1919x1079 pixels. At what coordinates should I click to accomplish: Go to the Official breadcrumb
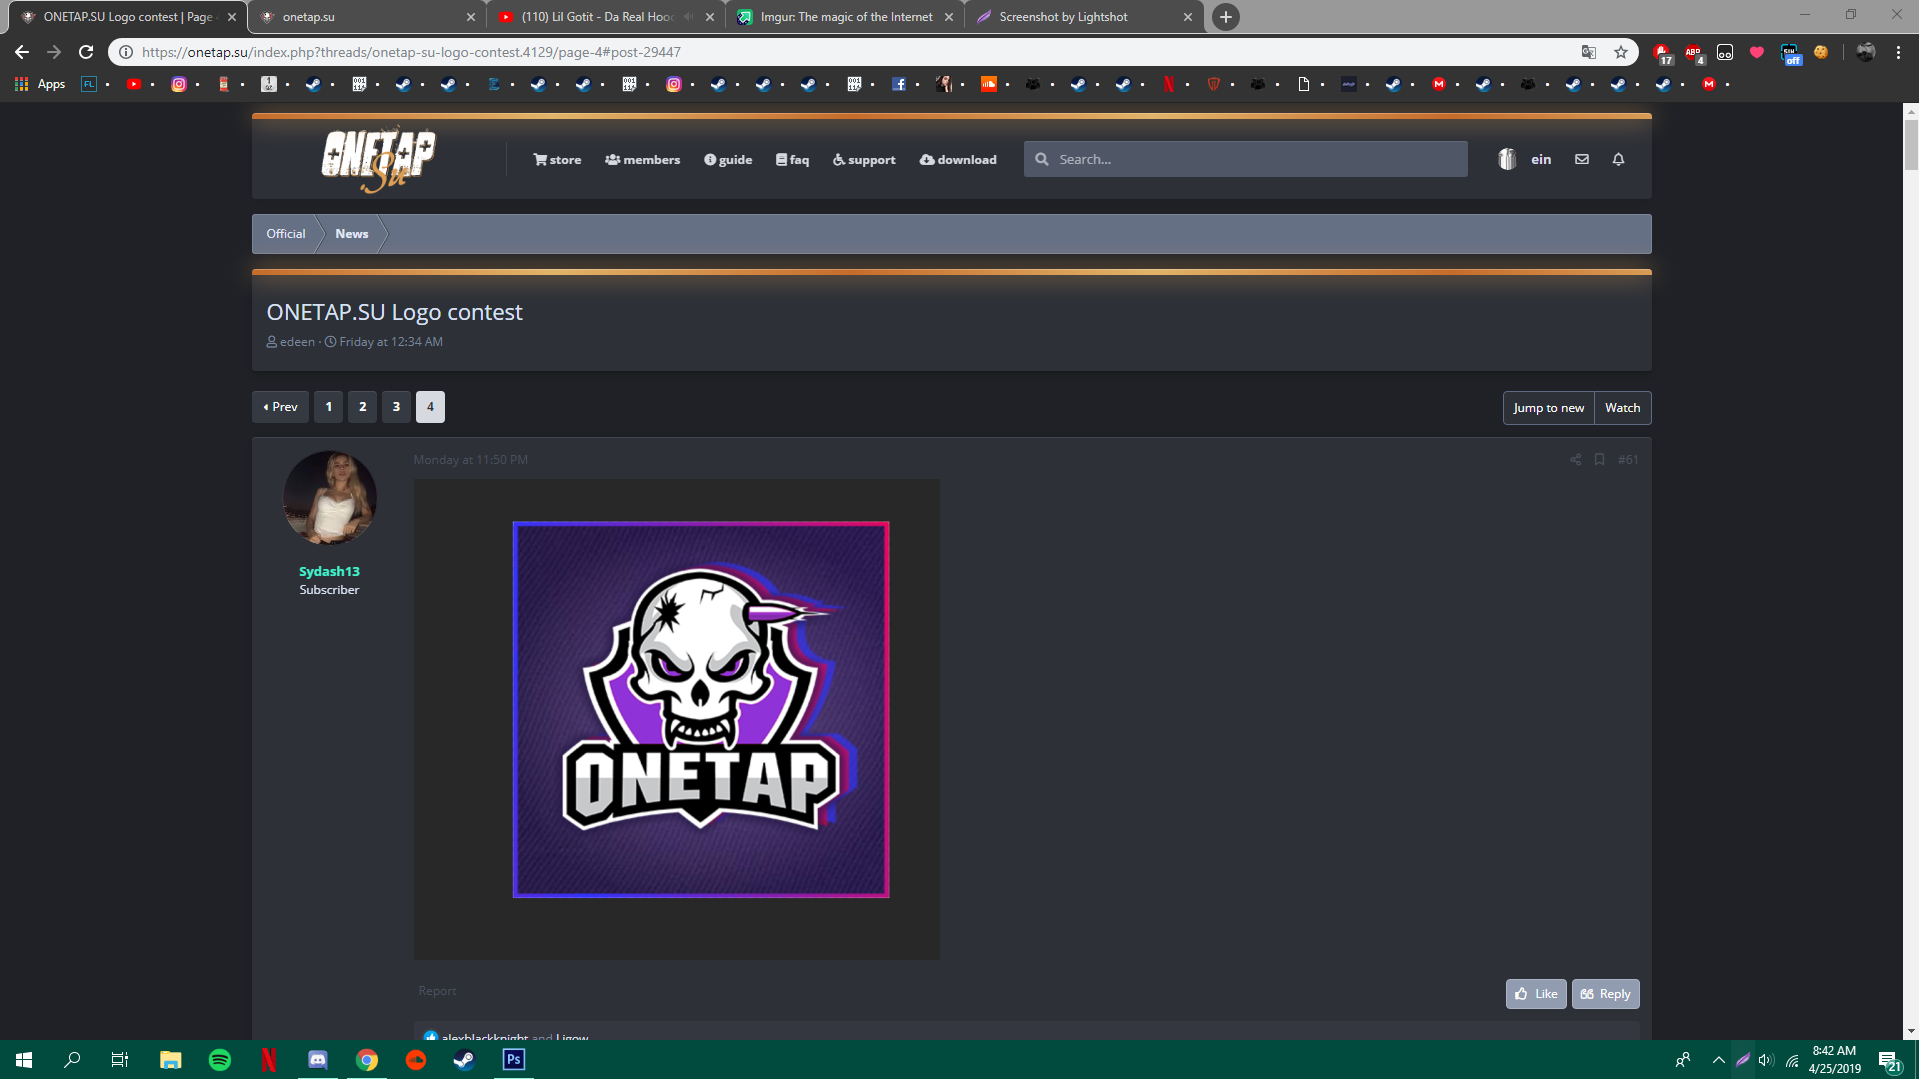[286, 234]
